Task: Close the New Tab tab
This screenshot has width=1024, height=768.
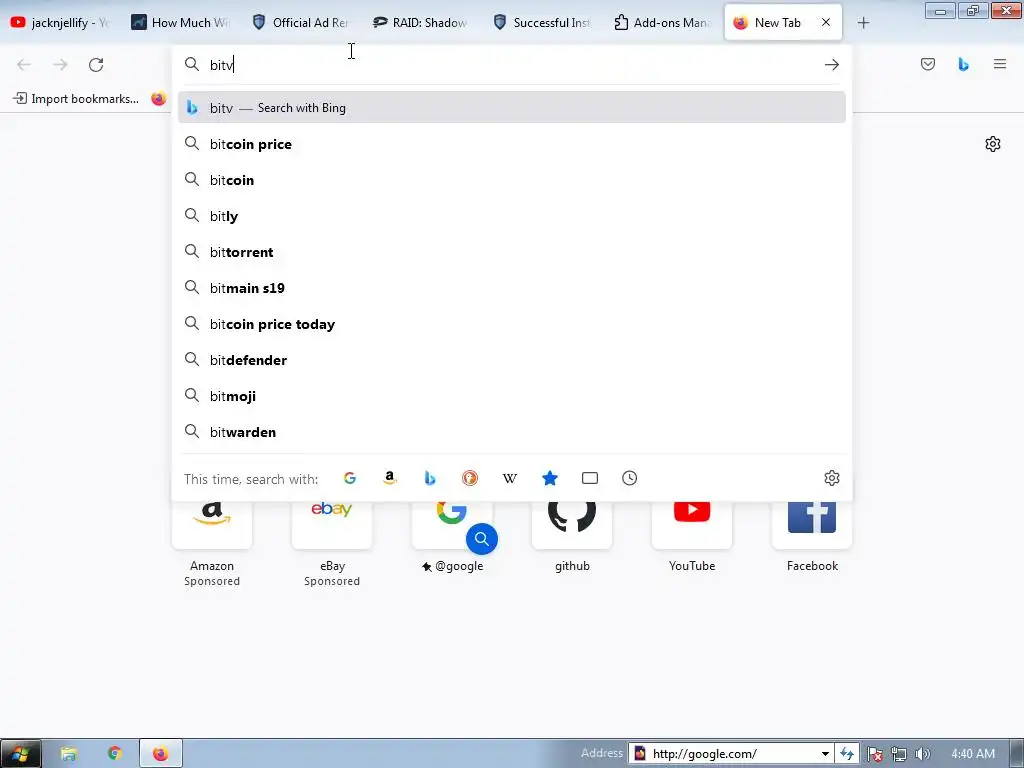Action: [x=825, y=22]
